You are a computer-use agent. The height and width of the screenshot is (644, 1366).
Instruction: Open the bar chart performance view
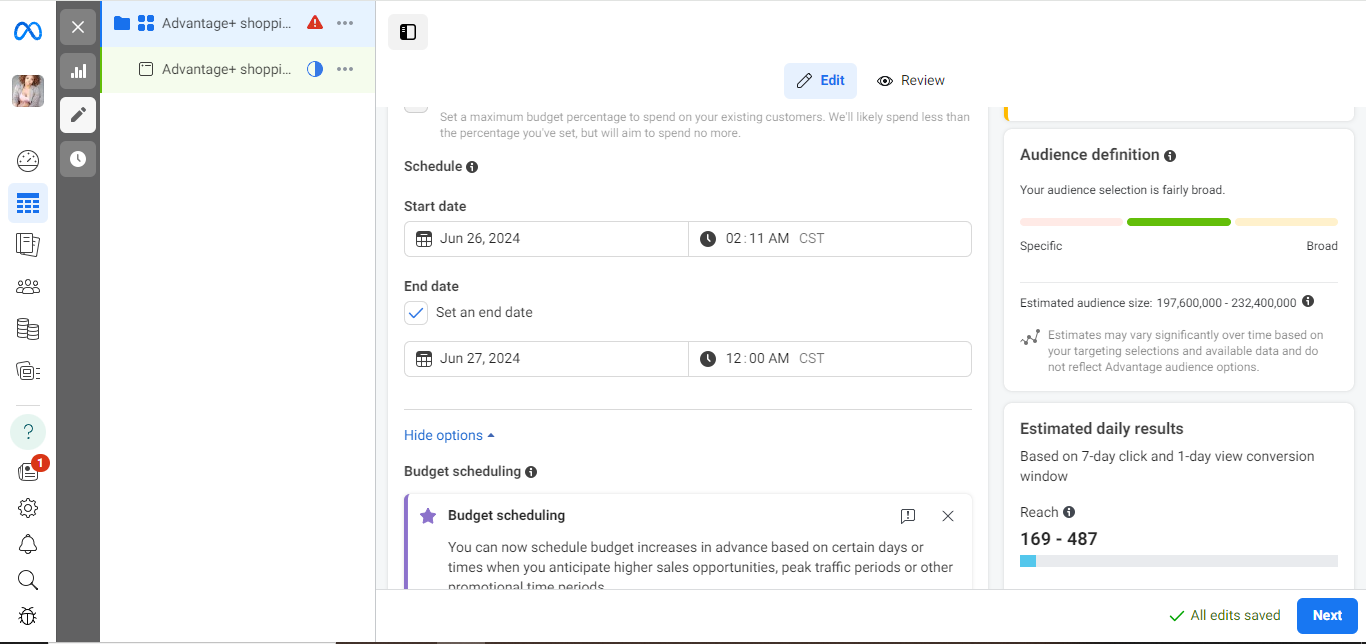[x=78, y=71]
